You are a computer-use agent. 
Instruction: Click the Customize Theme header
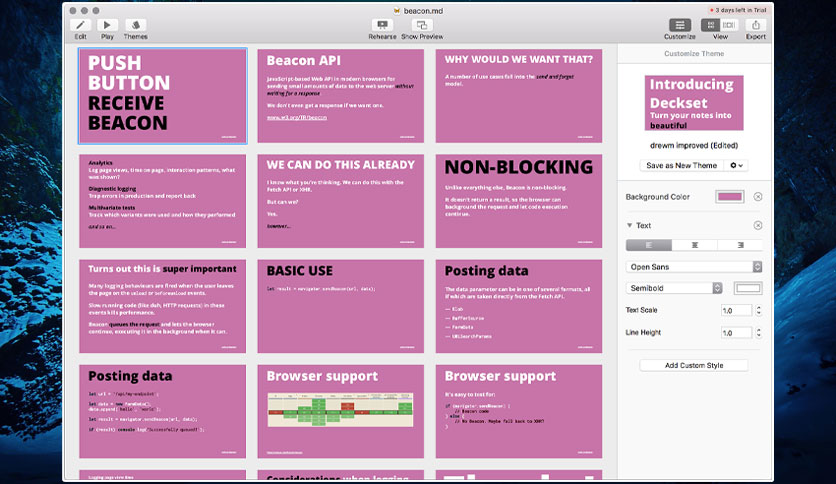694,53
